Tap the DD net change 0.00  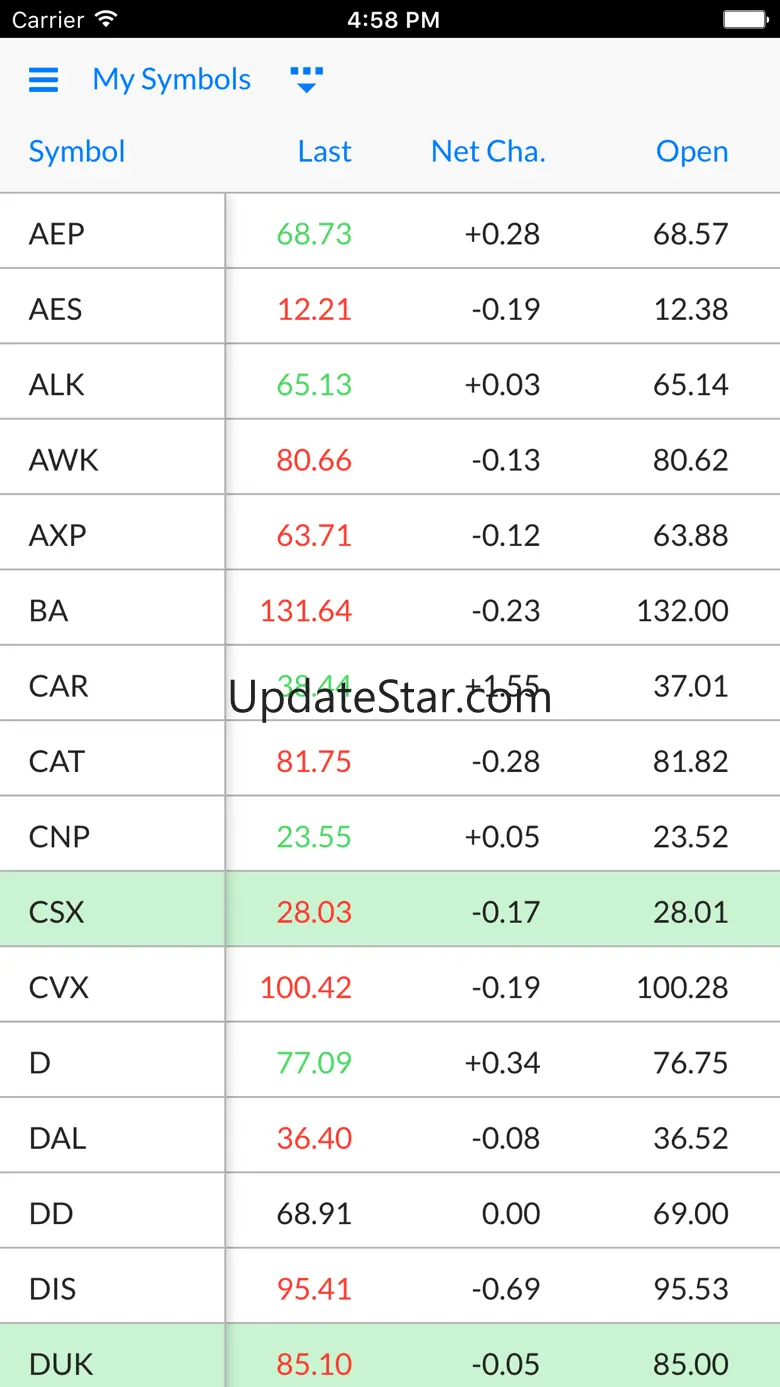511,1214
